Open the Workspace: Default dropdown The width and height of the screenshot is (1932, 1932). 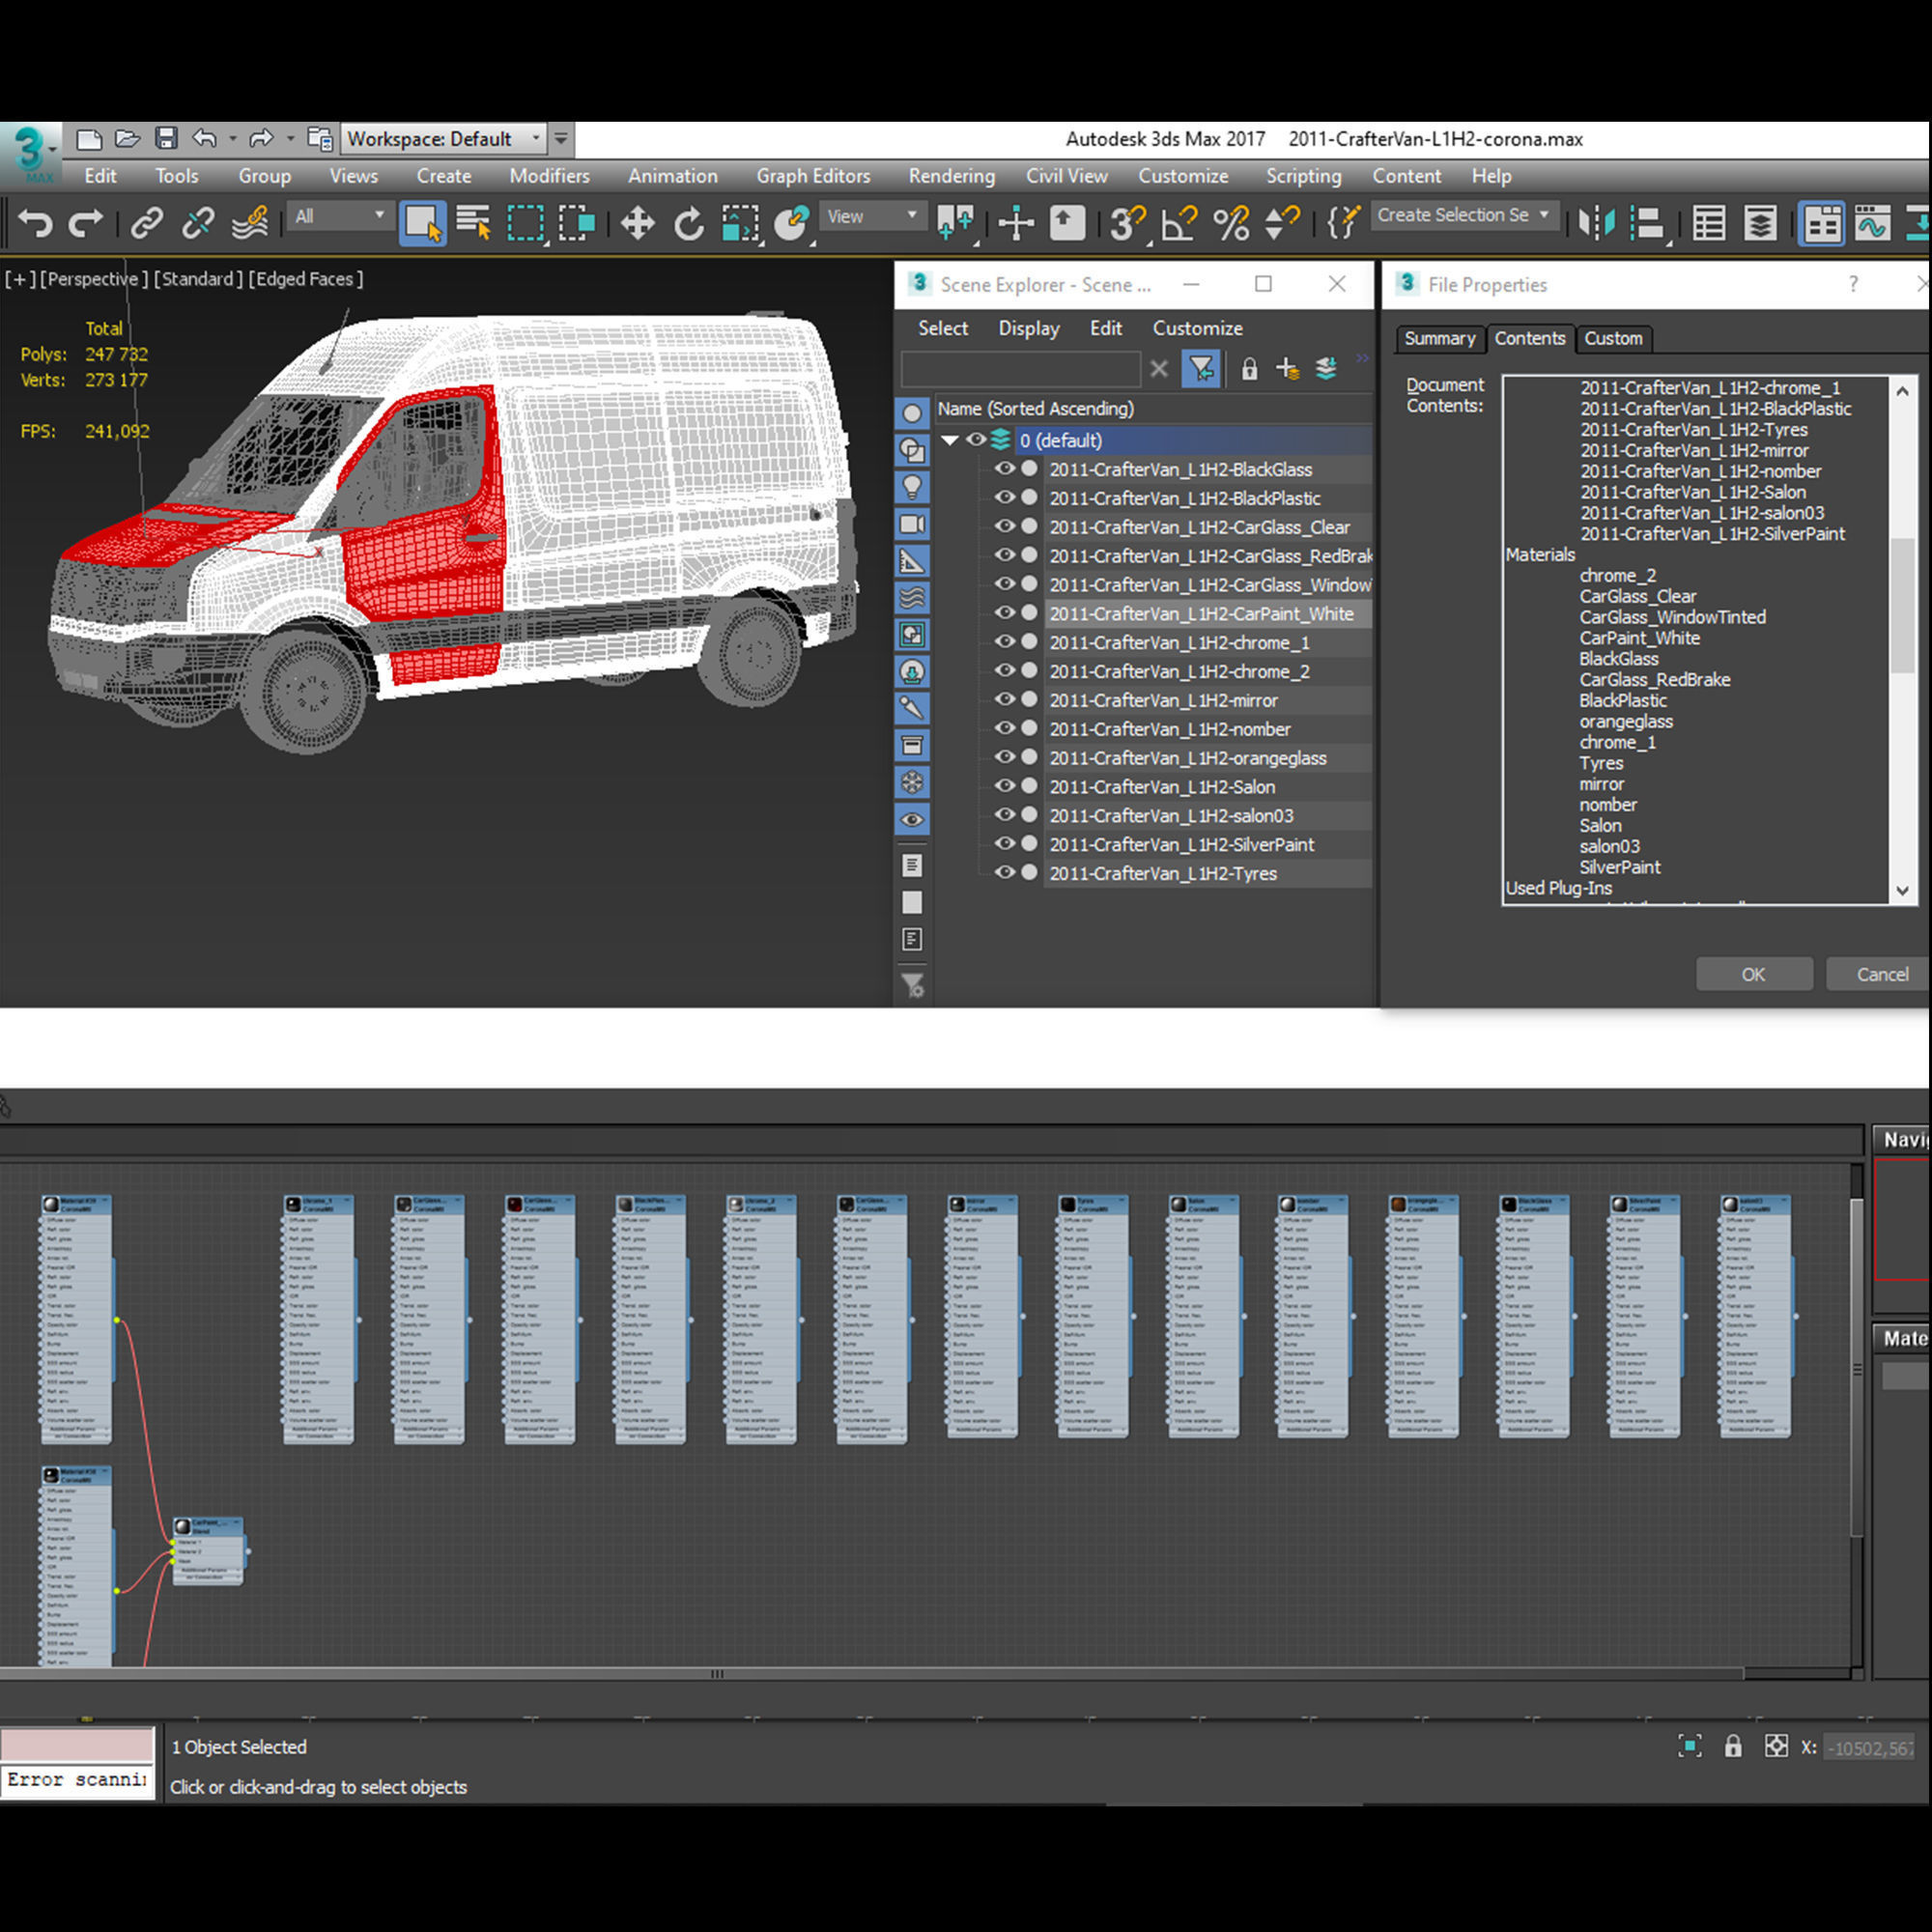444,139
